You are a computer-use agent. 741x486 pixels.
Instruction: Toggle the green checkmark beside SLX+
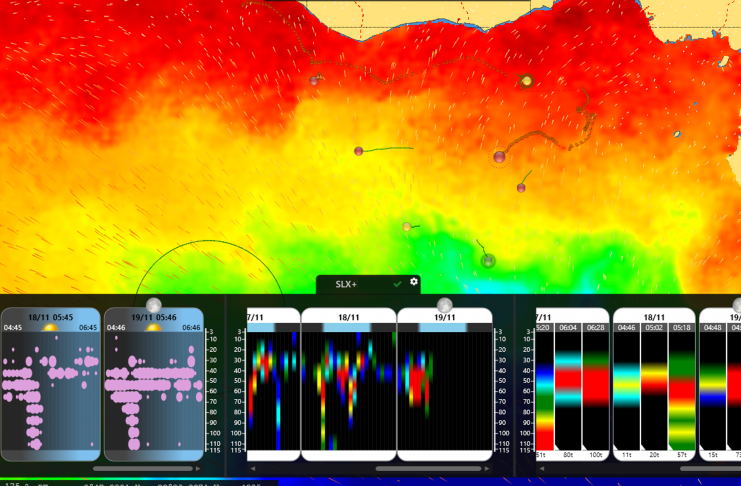397,284
